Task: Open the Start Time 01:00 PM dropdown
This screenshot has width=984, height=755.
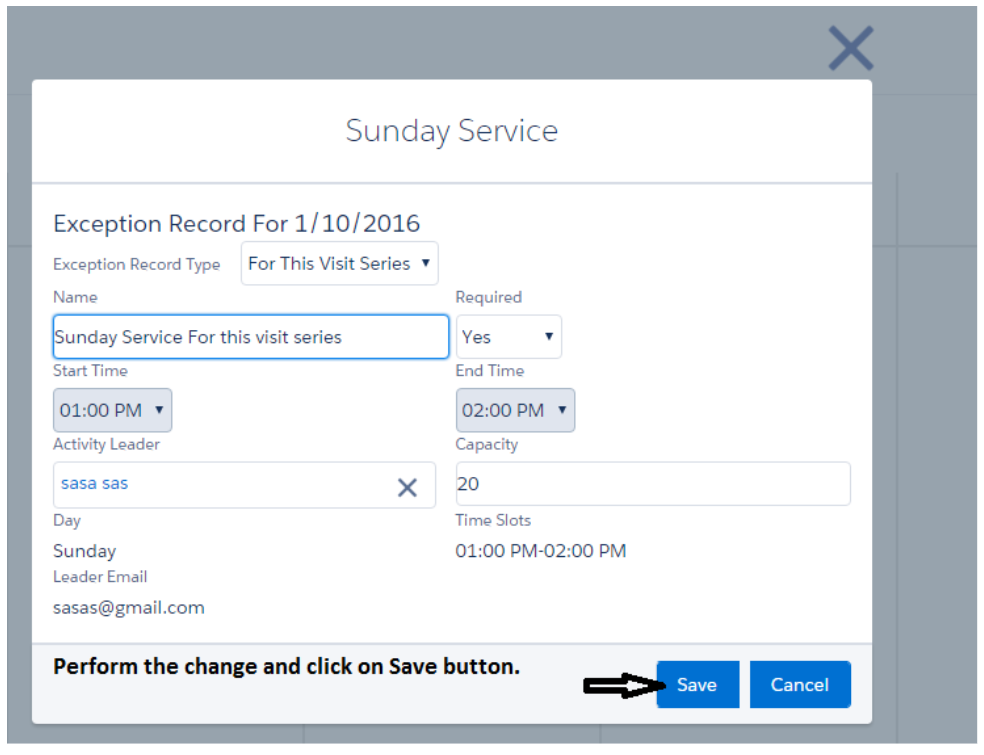Action: (x=112, y=410)
